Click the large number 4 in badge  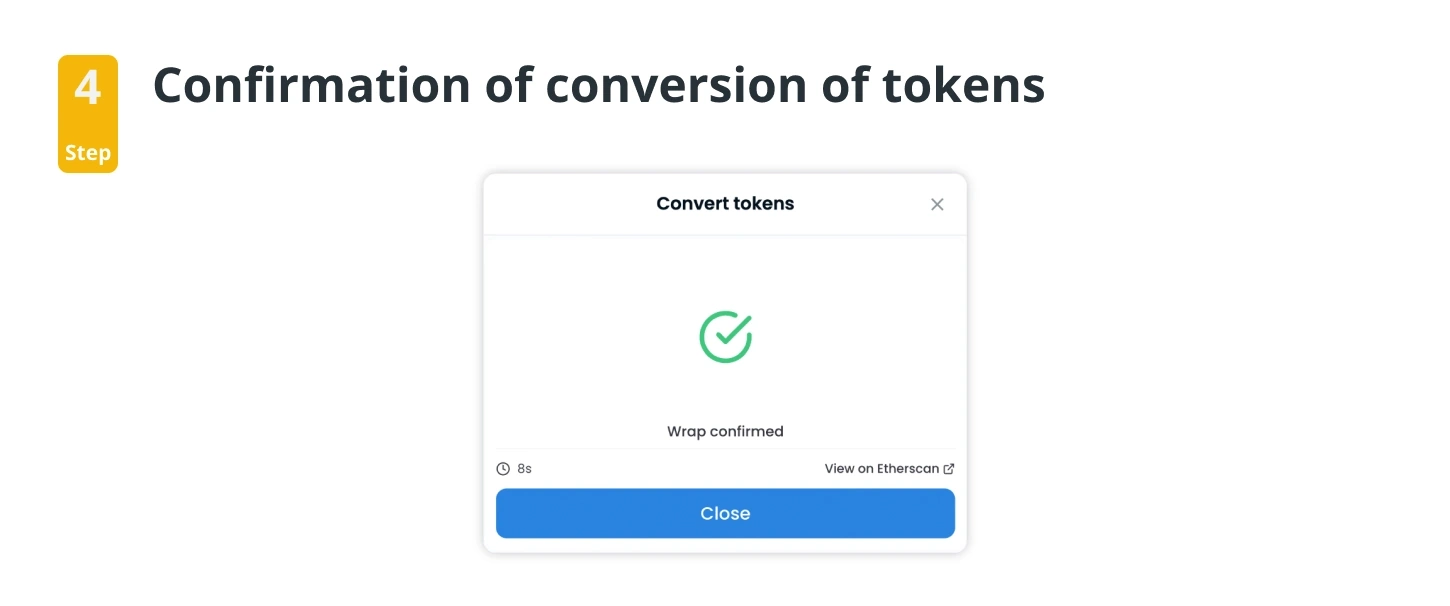point(88,89)
